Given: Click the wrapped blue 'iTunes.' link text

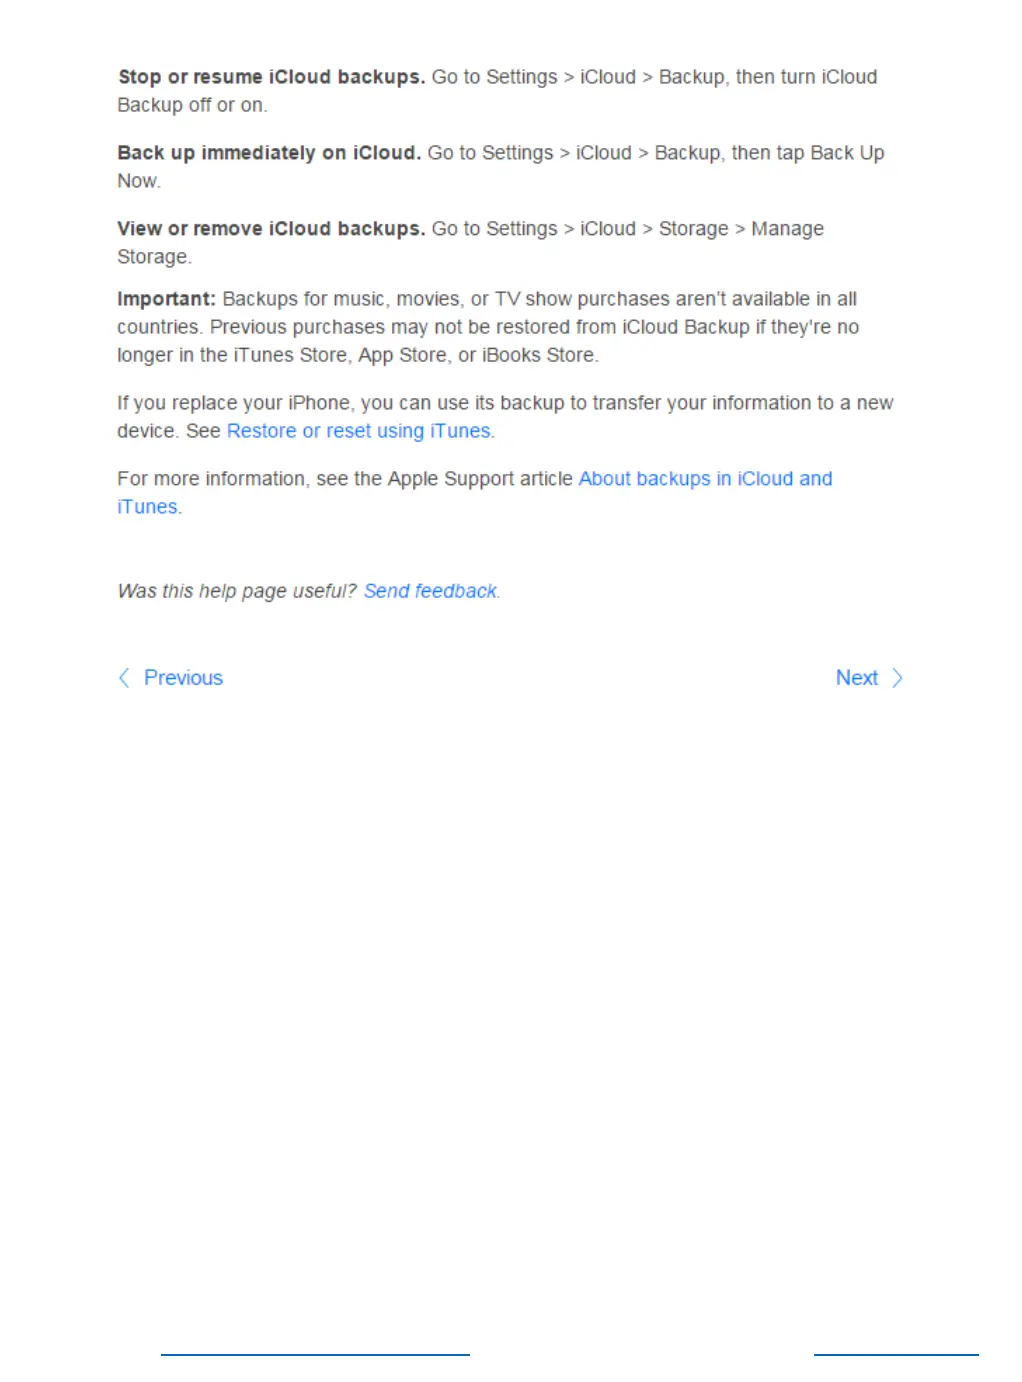Looking at the screenshot, I should (148, 507).
